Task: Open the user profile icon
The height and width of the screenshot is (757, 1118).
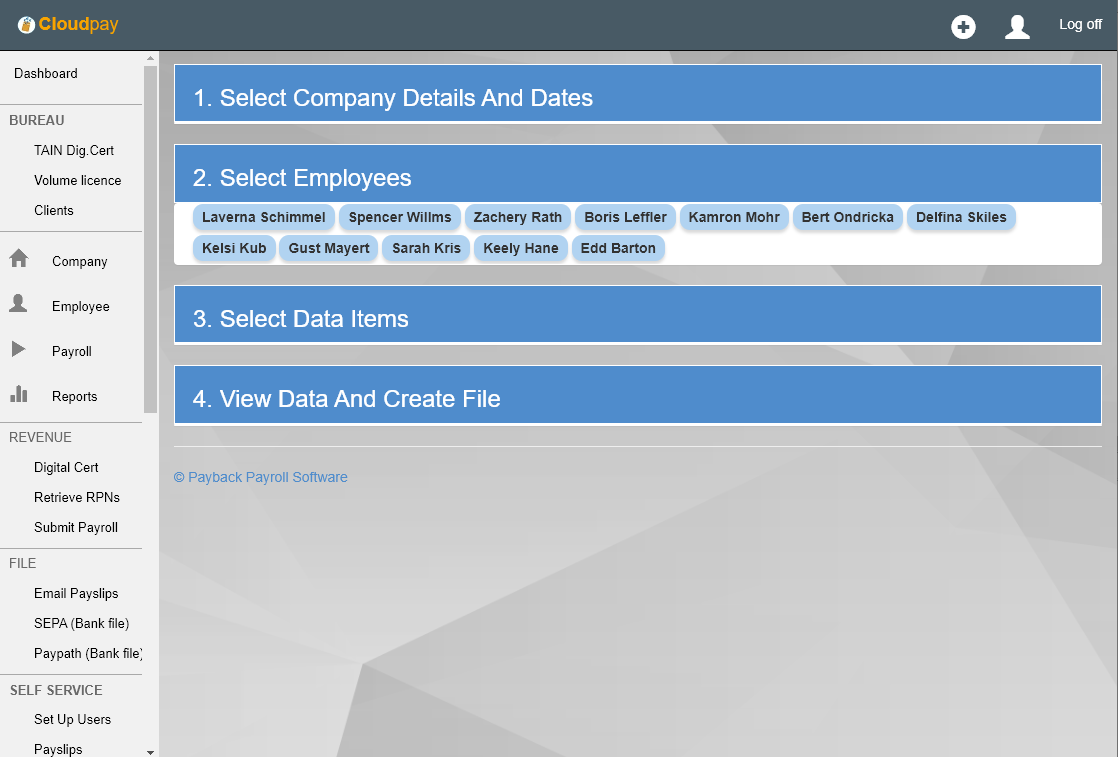Action: pos(1017,27)
